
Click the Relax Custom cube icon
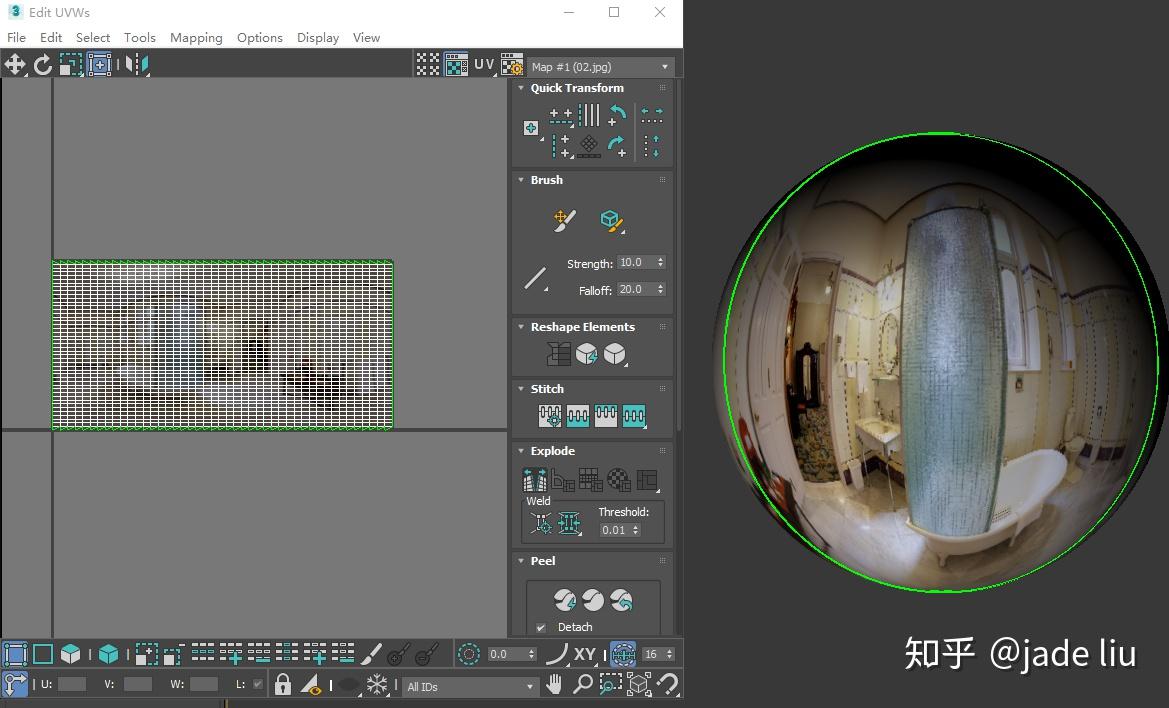[x=615, y=354]
